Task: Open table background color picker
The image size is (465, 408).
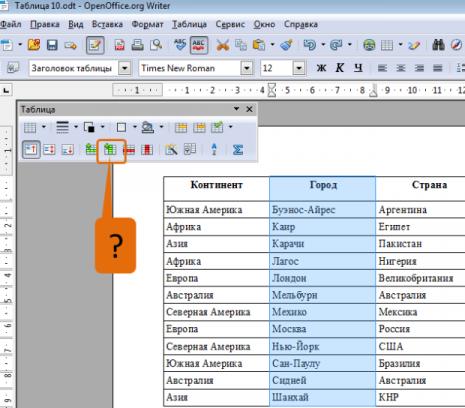Action: (x=148, y=127)
